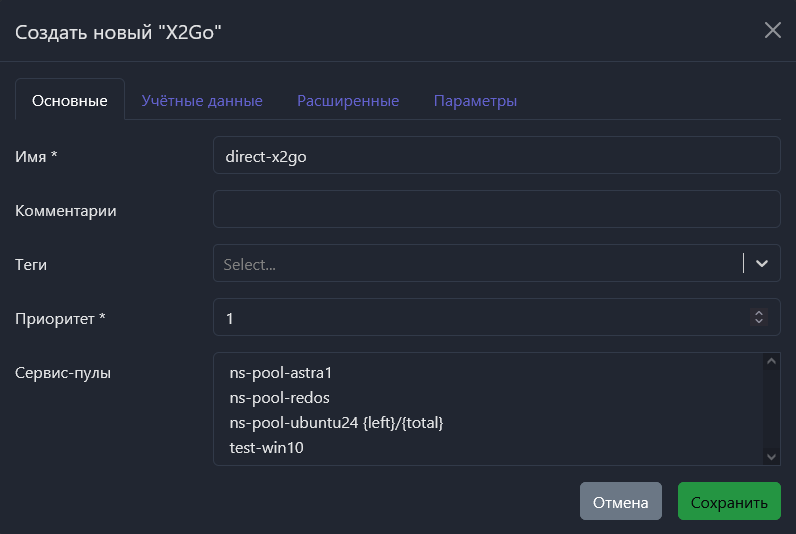The height and width of the screenshot is (534, 796).
Task: Focus the Комментарии input field
Action: 496,210
